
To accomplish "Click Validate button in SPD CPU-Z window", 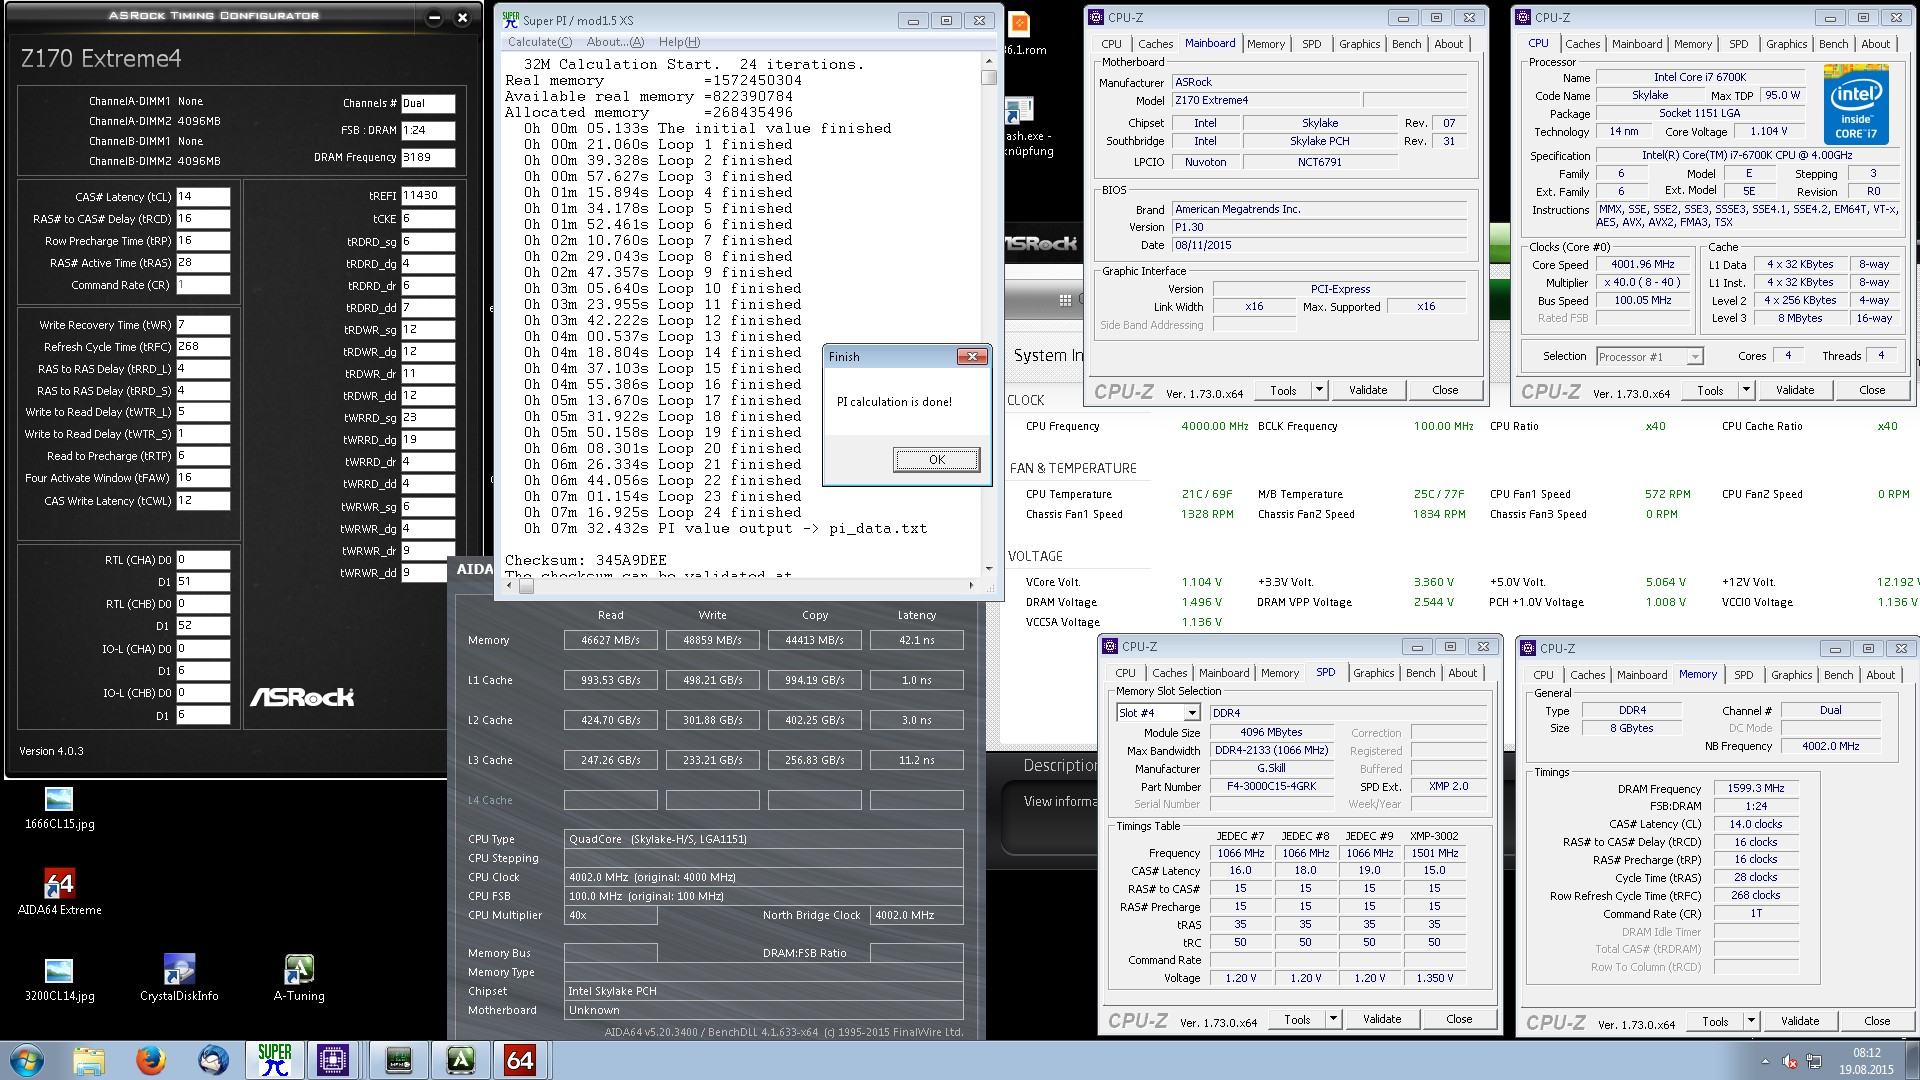I will tap(1381, 1019).
